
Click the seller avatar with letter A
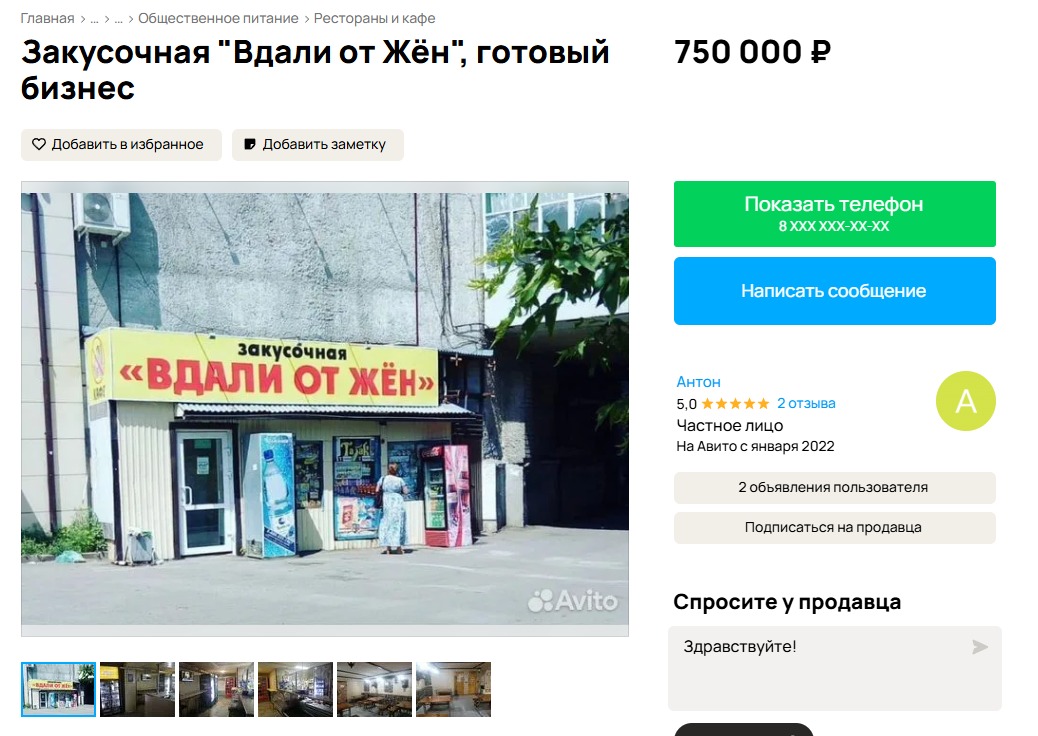tap(965, 401)
